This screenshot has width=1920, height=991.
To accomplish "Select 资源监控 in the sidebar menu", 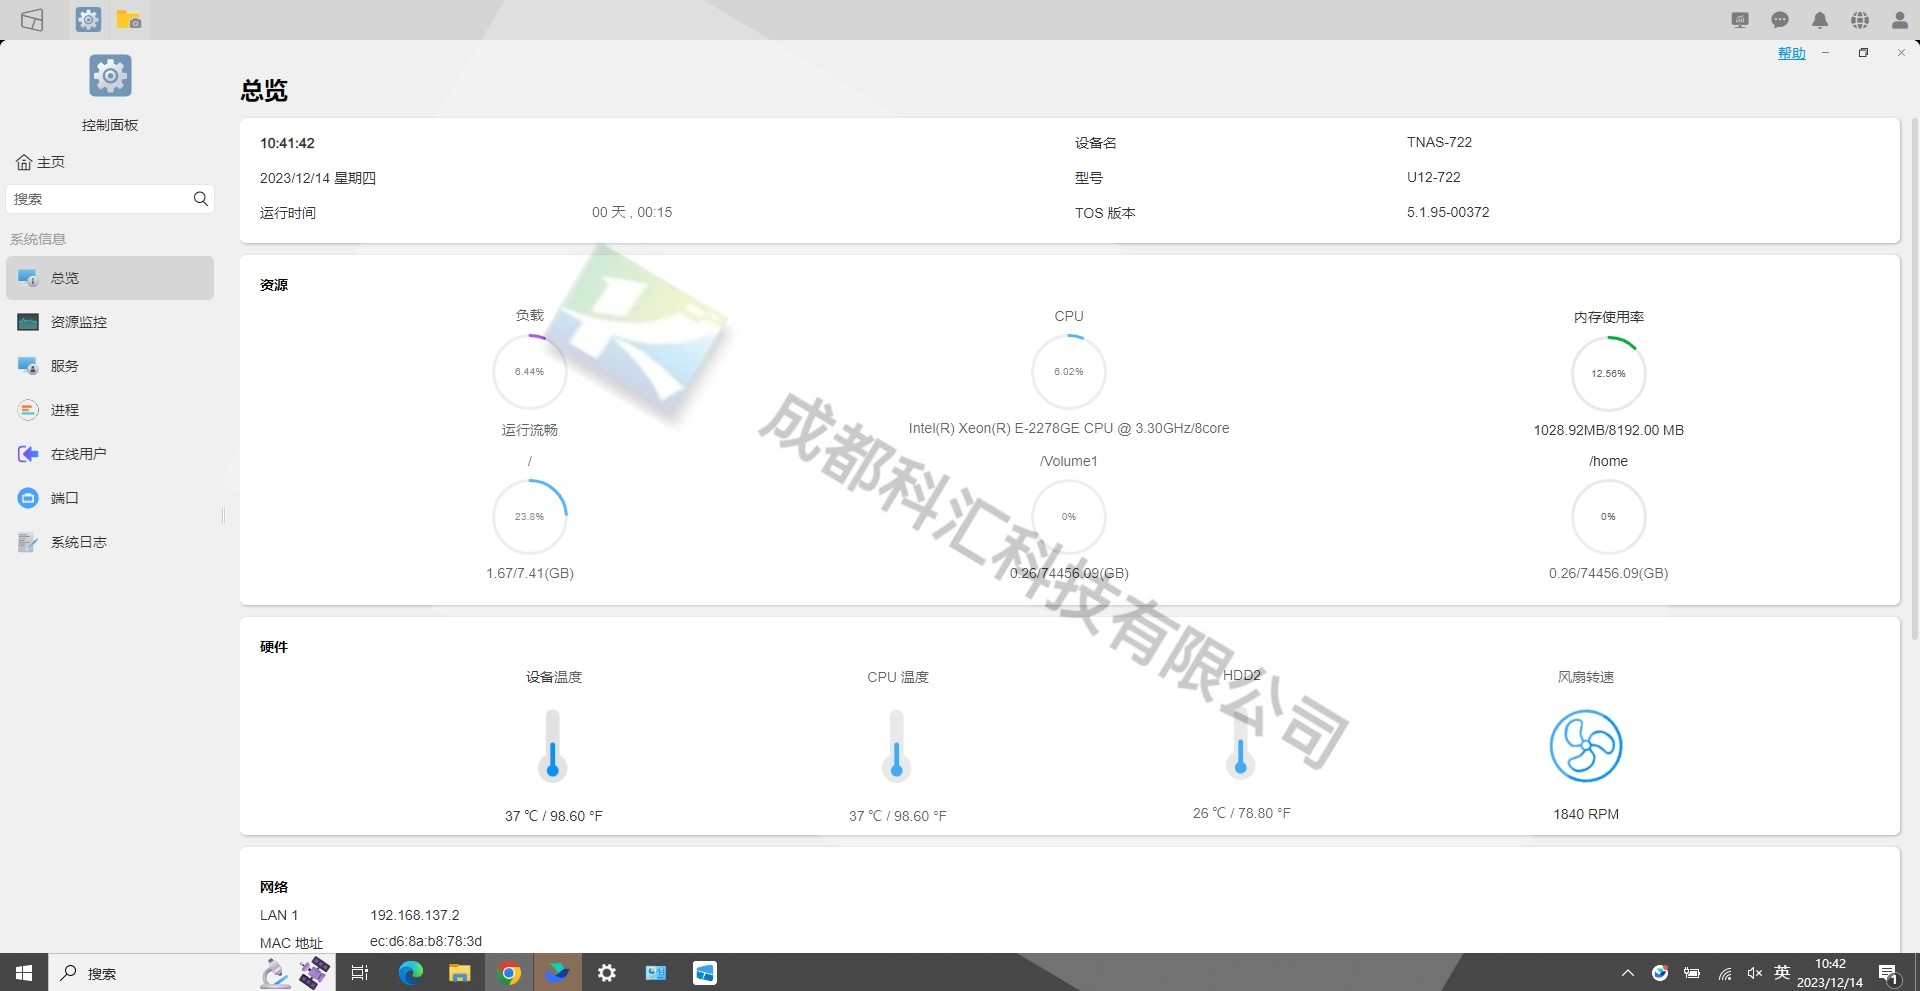I will point(110,322).
